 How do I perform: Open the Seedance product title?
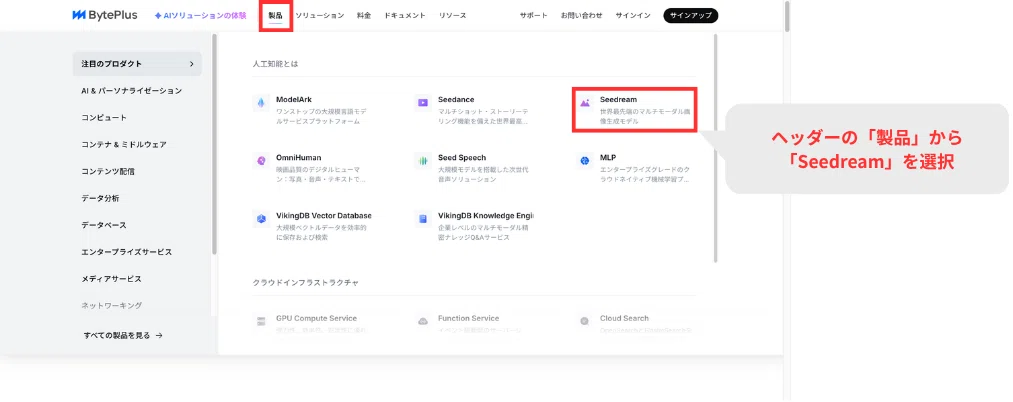[456, 100]
